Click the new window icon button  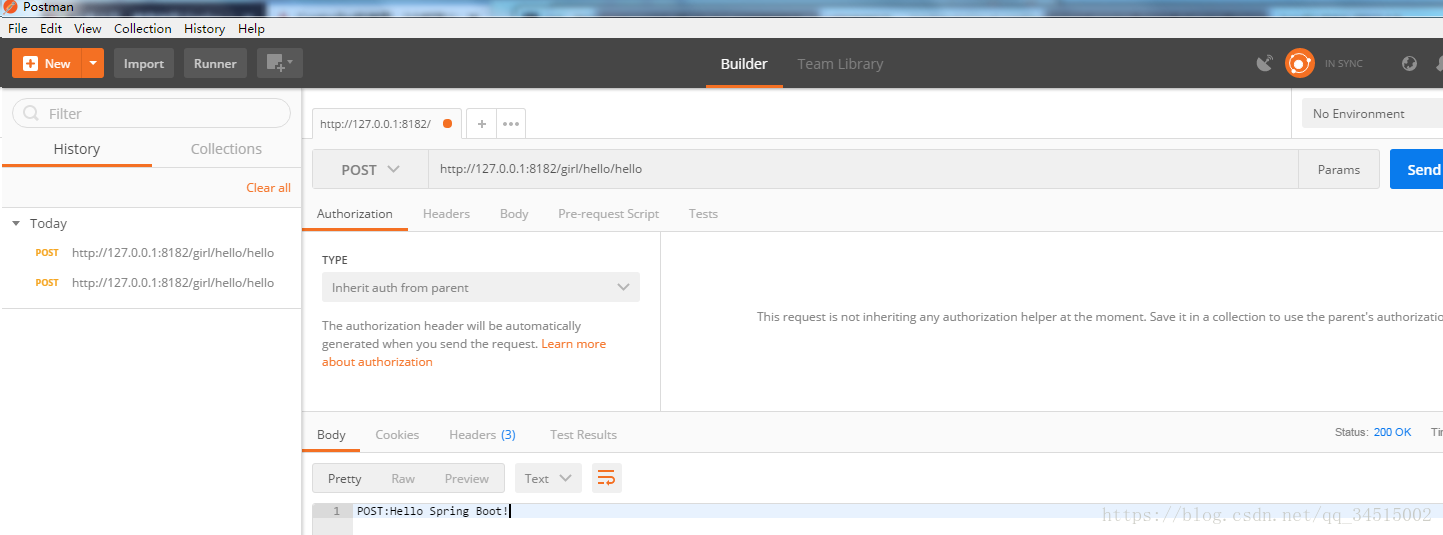click(279, 63)
